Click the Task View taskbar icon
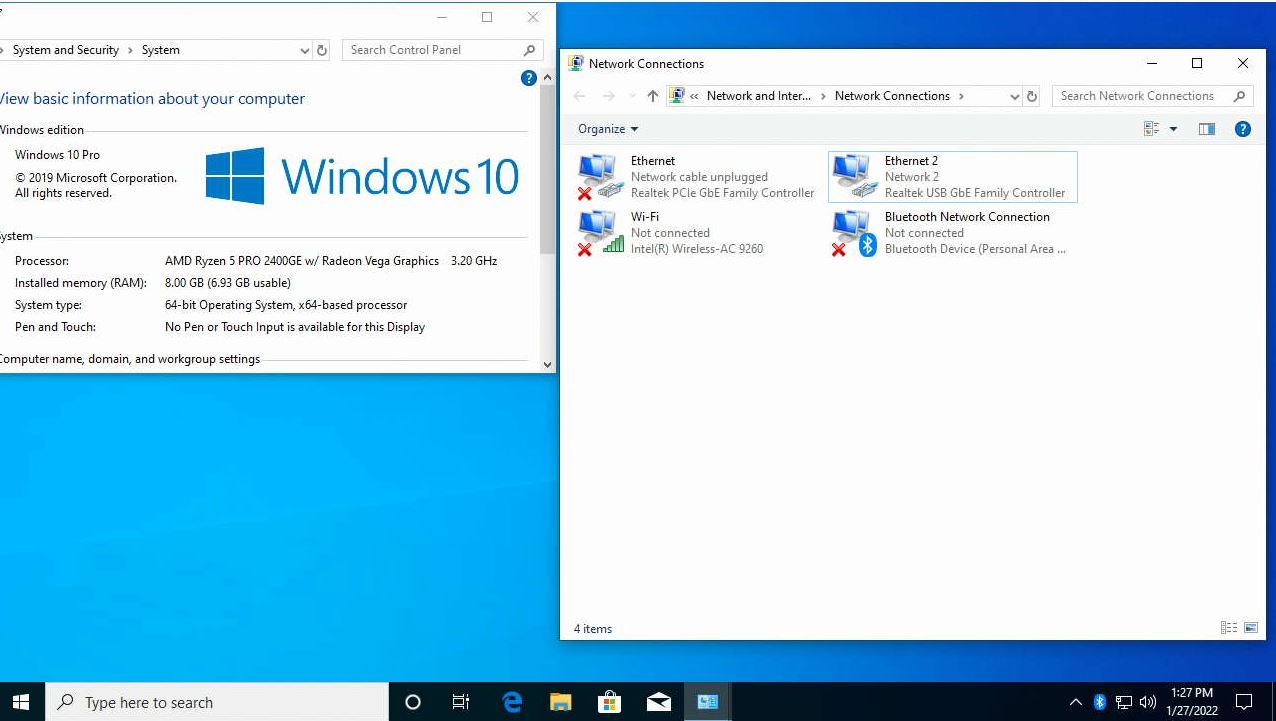 pyautogui.click(x=461, y=702)
